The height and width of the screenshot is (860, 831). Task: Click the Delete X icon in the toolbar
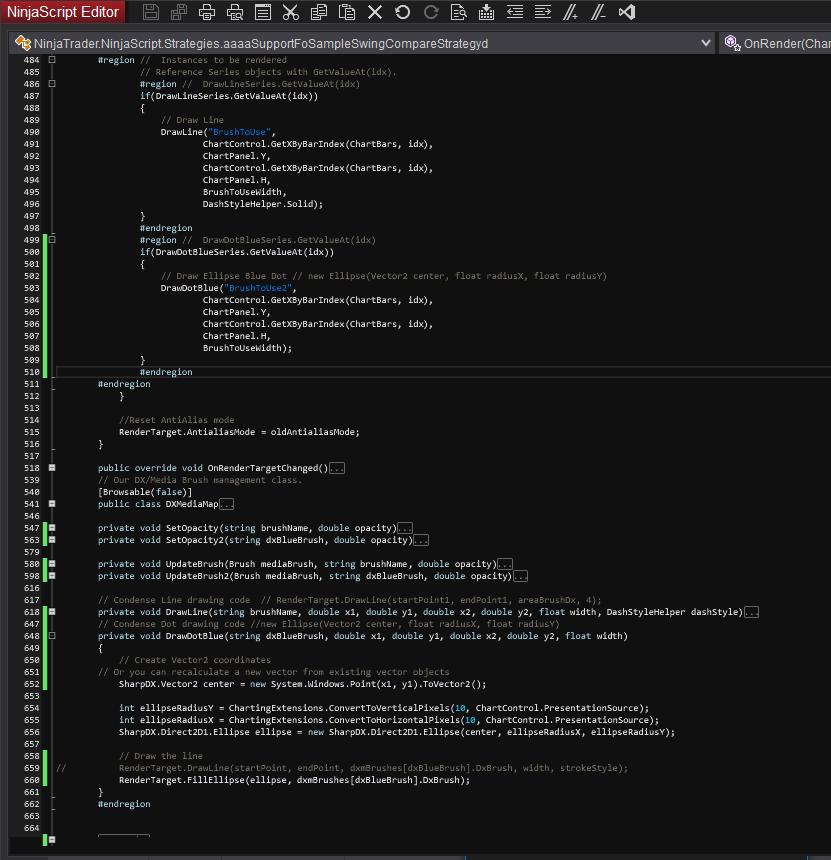374,13
